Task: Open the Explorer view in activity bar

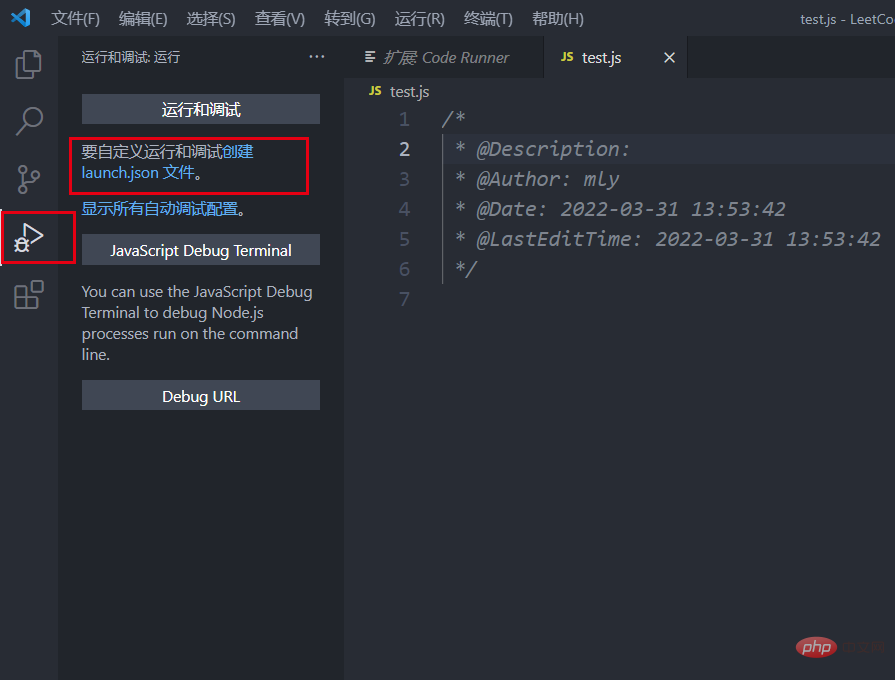Action: (x=29, y=64)
